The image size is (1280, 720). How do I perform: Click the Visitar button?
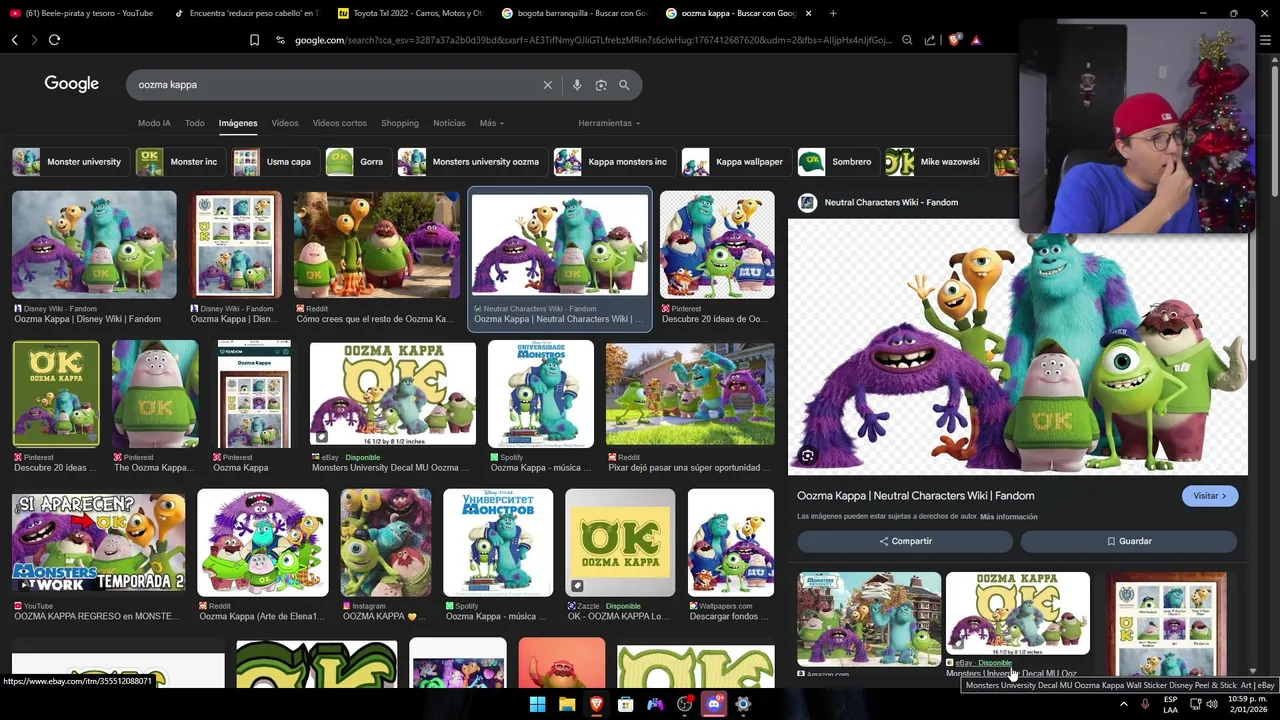pyautogui.click(x=1210, y=496)
